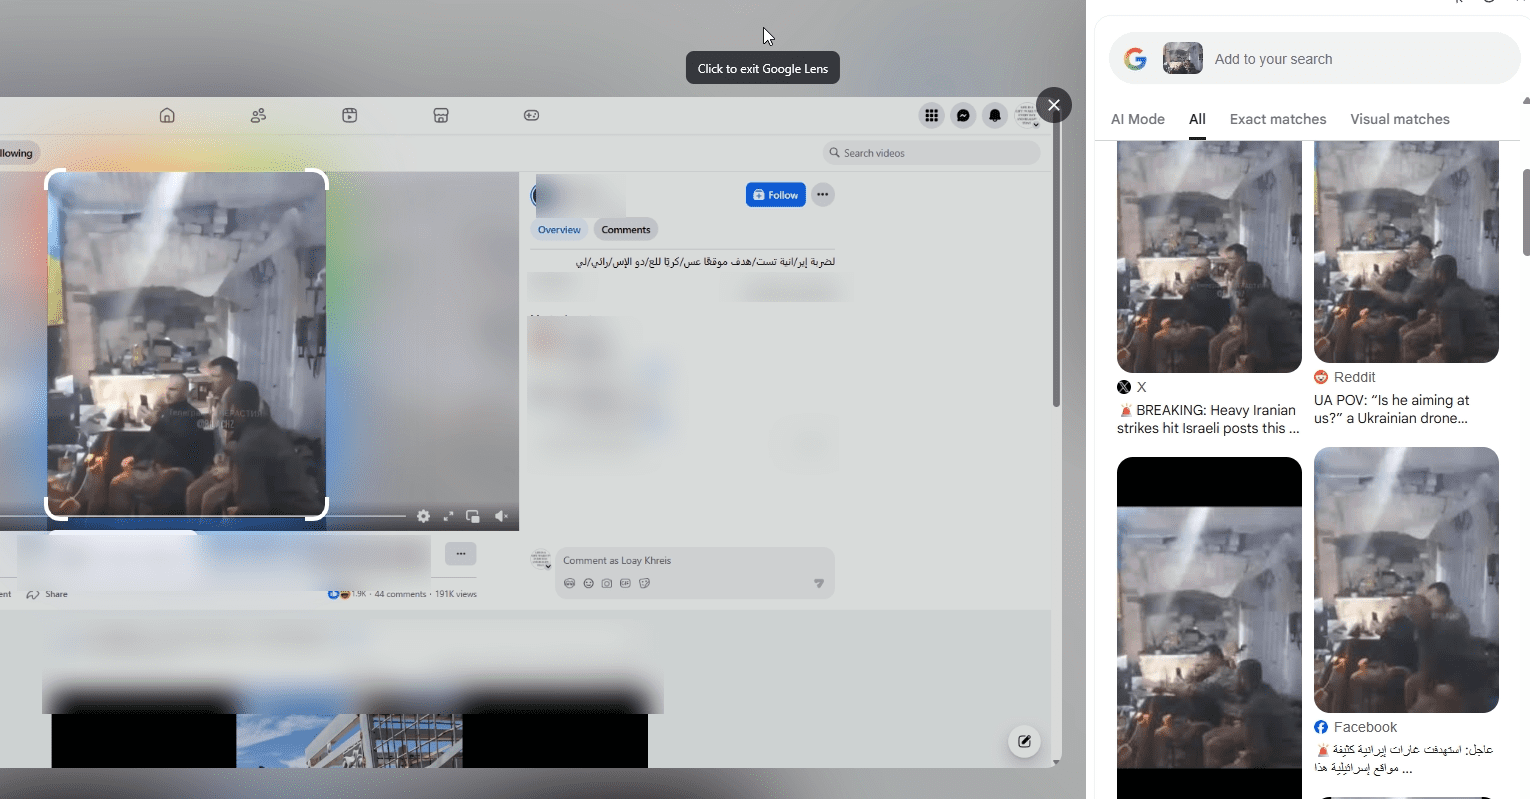Open the Facebook Marketplace icon
The height and width of the screenshot is (799, 1530).
pos(441,115)
